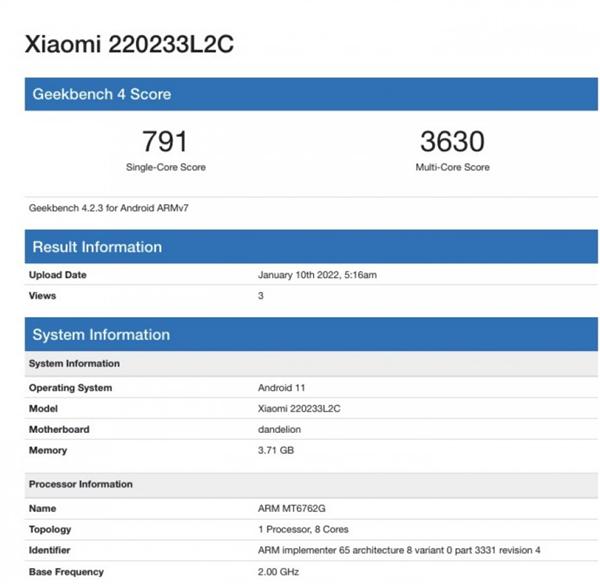Select Geekbench 4.2.3 for Android ARMv7 text
This screenshot has height=584, width=600.
109,208
